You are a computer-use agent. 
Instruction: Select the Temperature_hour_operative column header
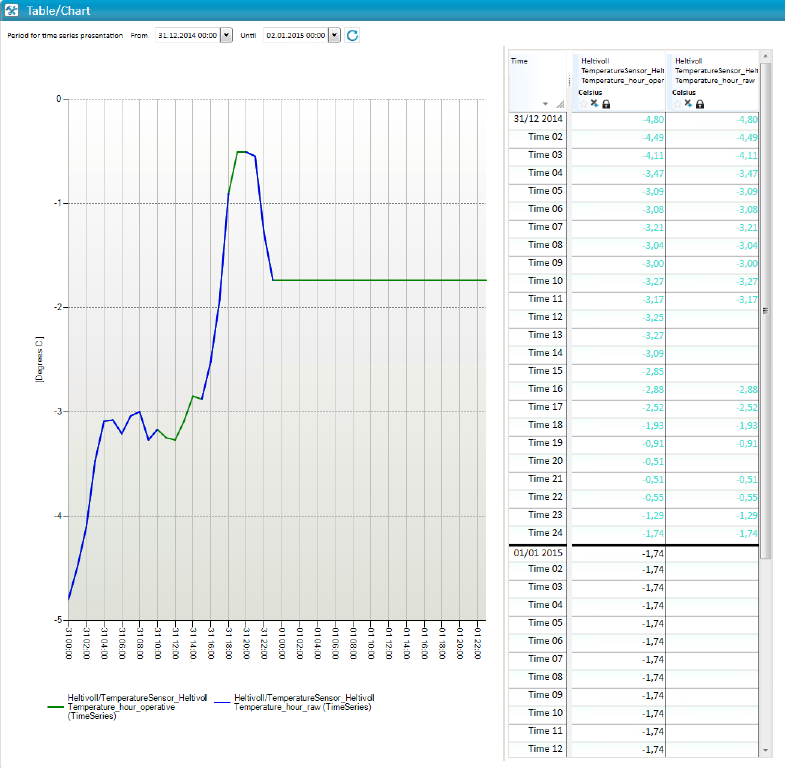pos(620,75)
